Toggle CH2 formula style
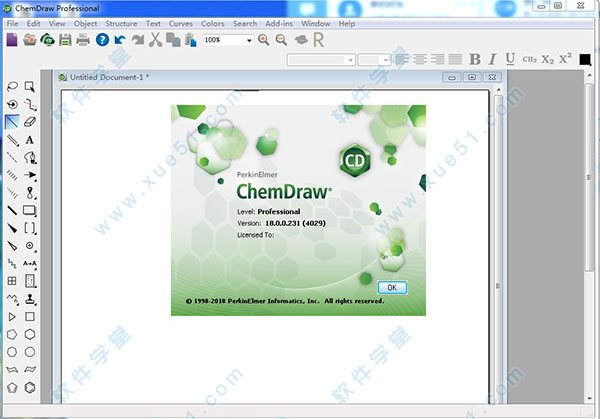Image resolution: width=600 pixels, height=419 pixels. 530,59
